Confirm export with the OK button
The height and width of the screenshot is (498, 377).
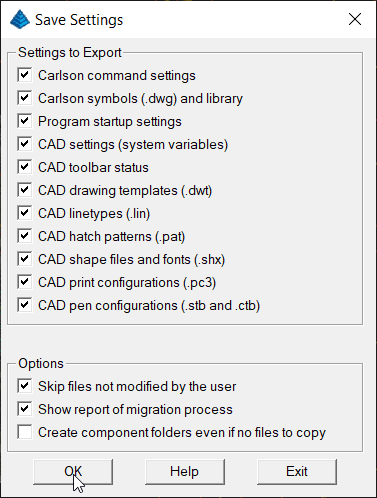[x=73, y=472]
